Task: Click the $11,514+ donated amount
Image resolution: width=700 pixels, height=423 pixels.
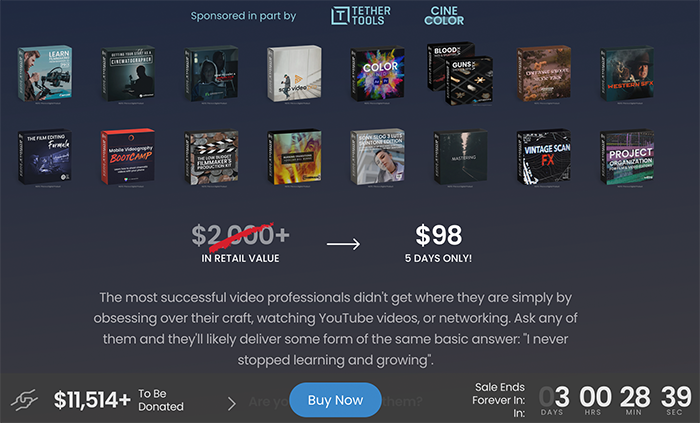Action: tap(92, 400)
